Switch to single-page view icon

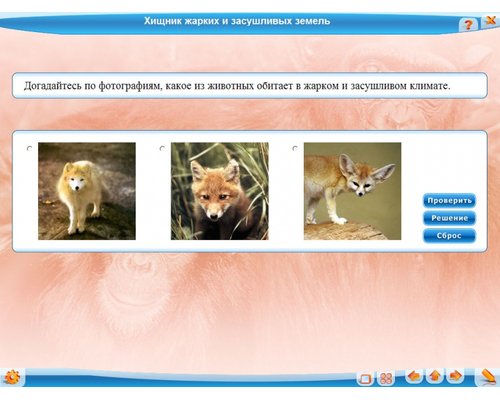[365, 379]
